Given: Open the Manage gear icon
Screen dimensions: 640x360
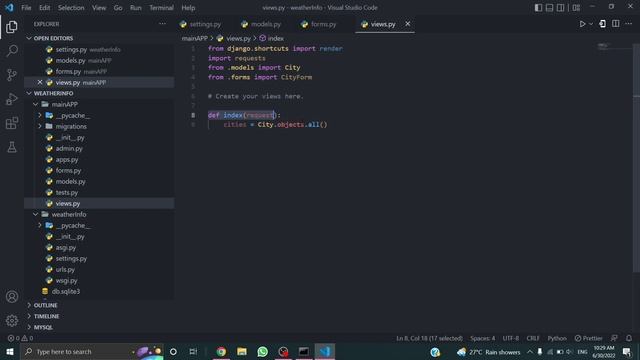Looking at the screenshot, I should [12, 321].
